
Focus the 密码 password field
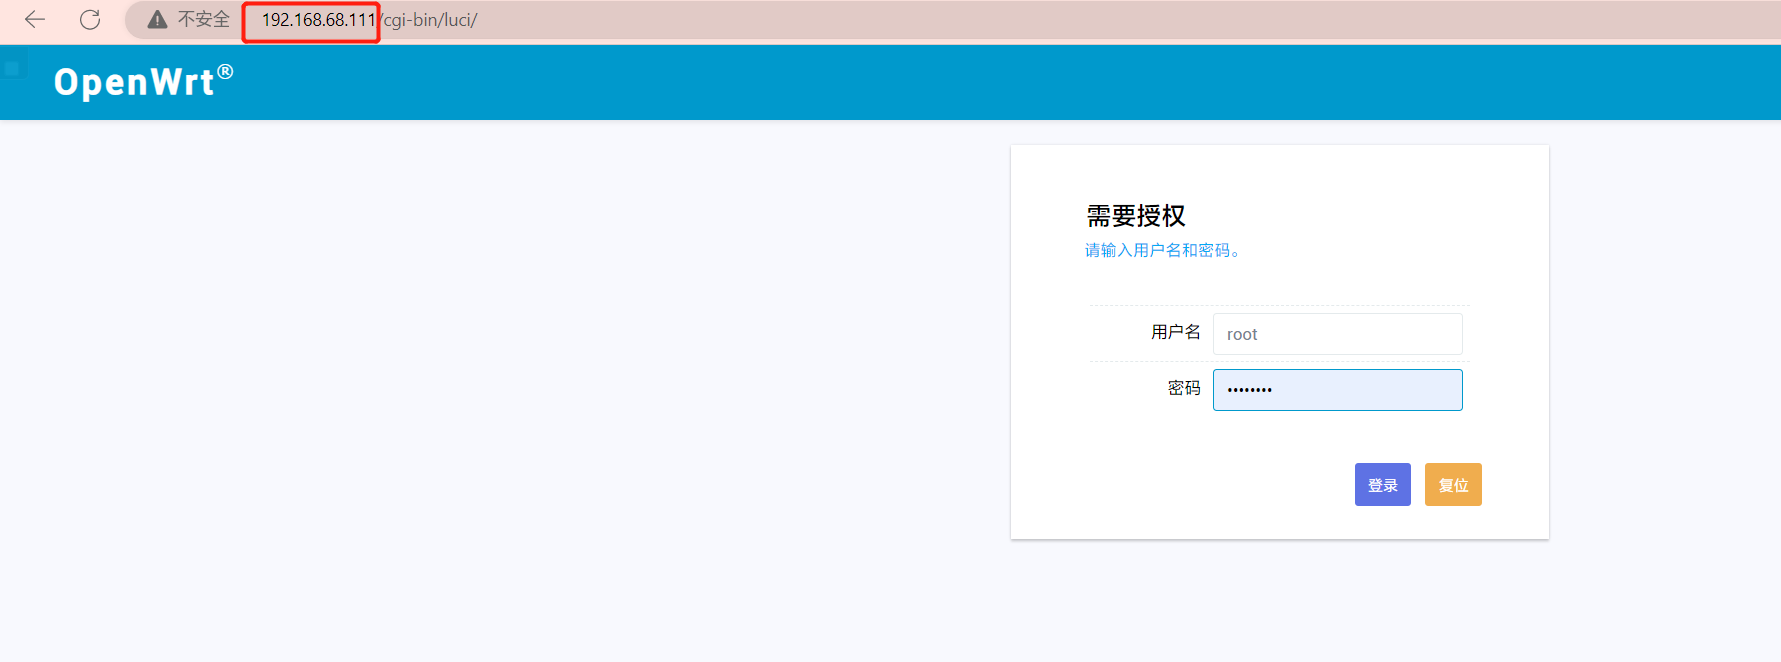click(1337, 390)
